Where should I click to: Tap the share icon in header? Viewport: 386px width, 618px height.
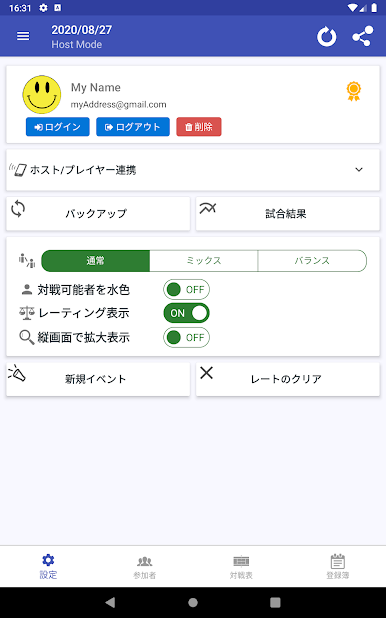[x=362, y=37]
